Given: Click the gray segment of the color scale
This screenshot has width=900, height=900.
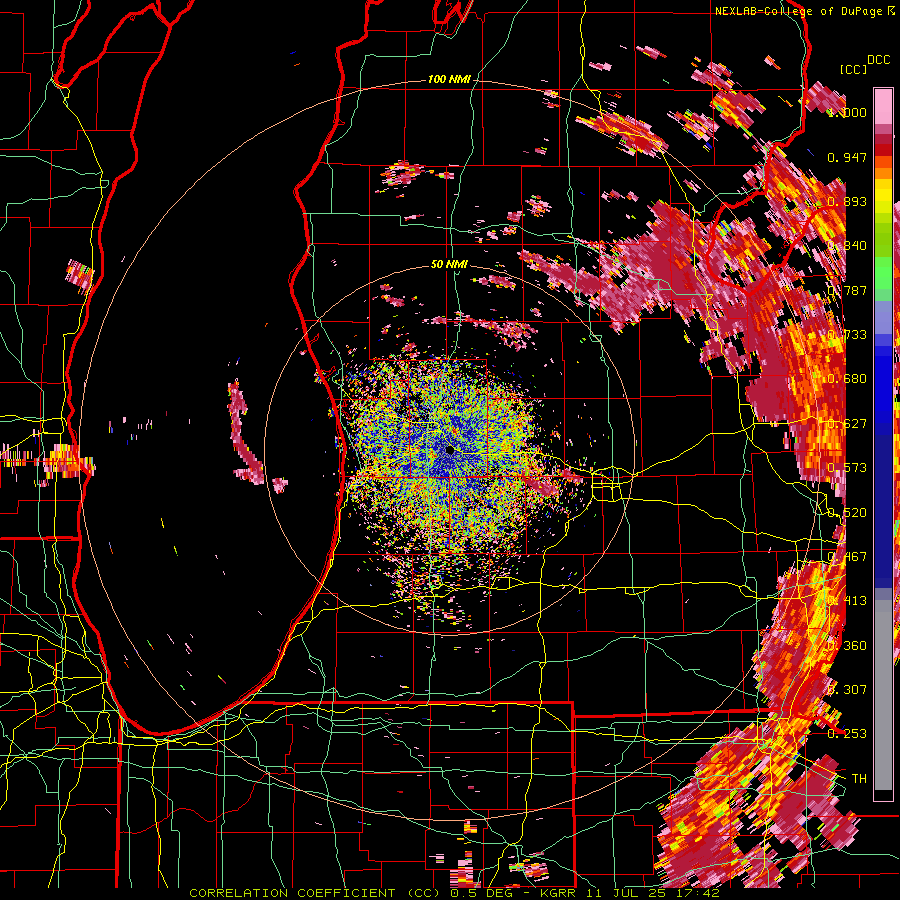Looking at the screenshot, I should click(883, 695).
